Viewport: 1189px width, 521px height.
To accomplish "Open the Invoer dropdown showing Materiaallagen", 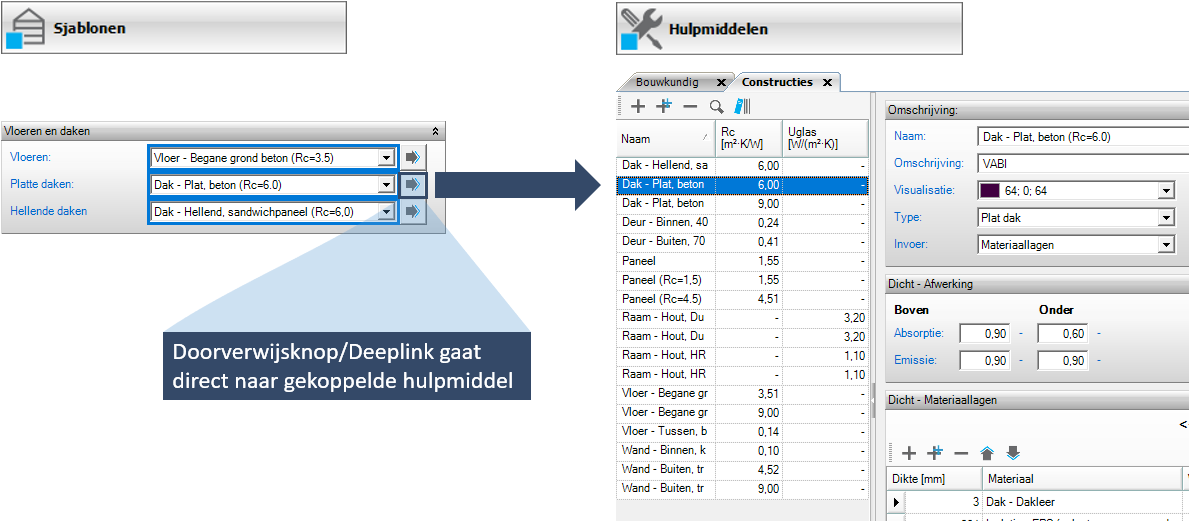I will pos(1165,244).
